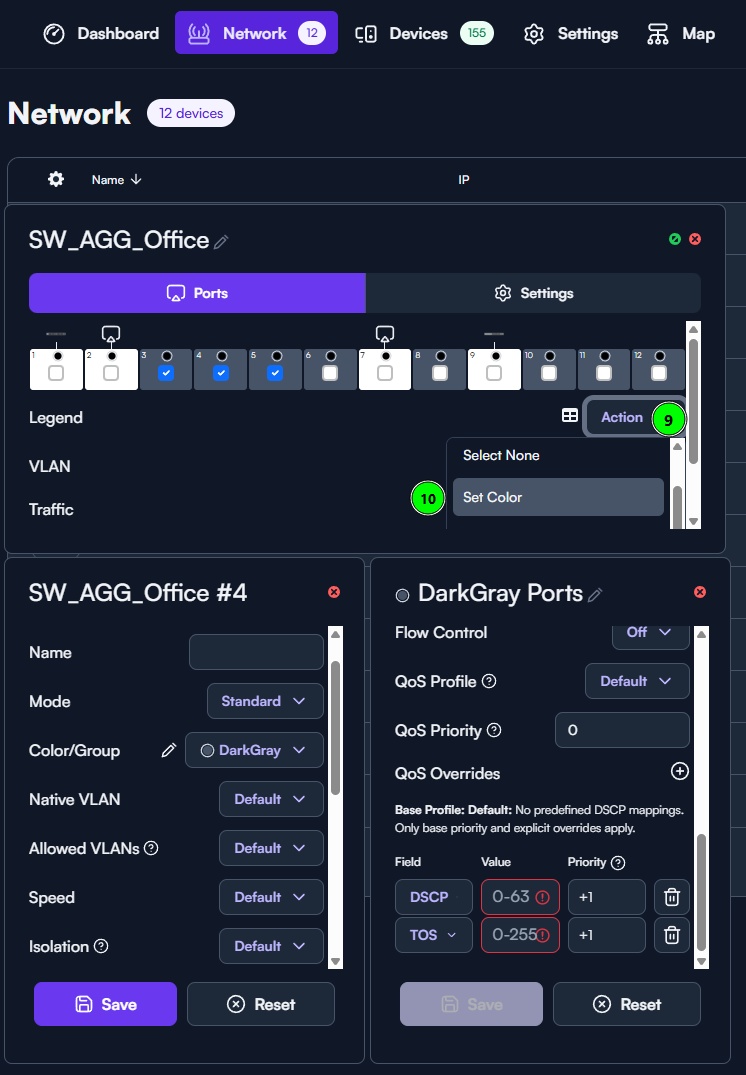Image resolution: width=746 pixels, height=1075 pixels.
Task: Reset the DarkGray Ports panel
Action: (x=626, y=1004)
